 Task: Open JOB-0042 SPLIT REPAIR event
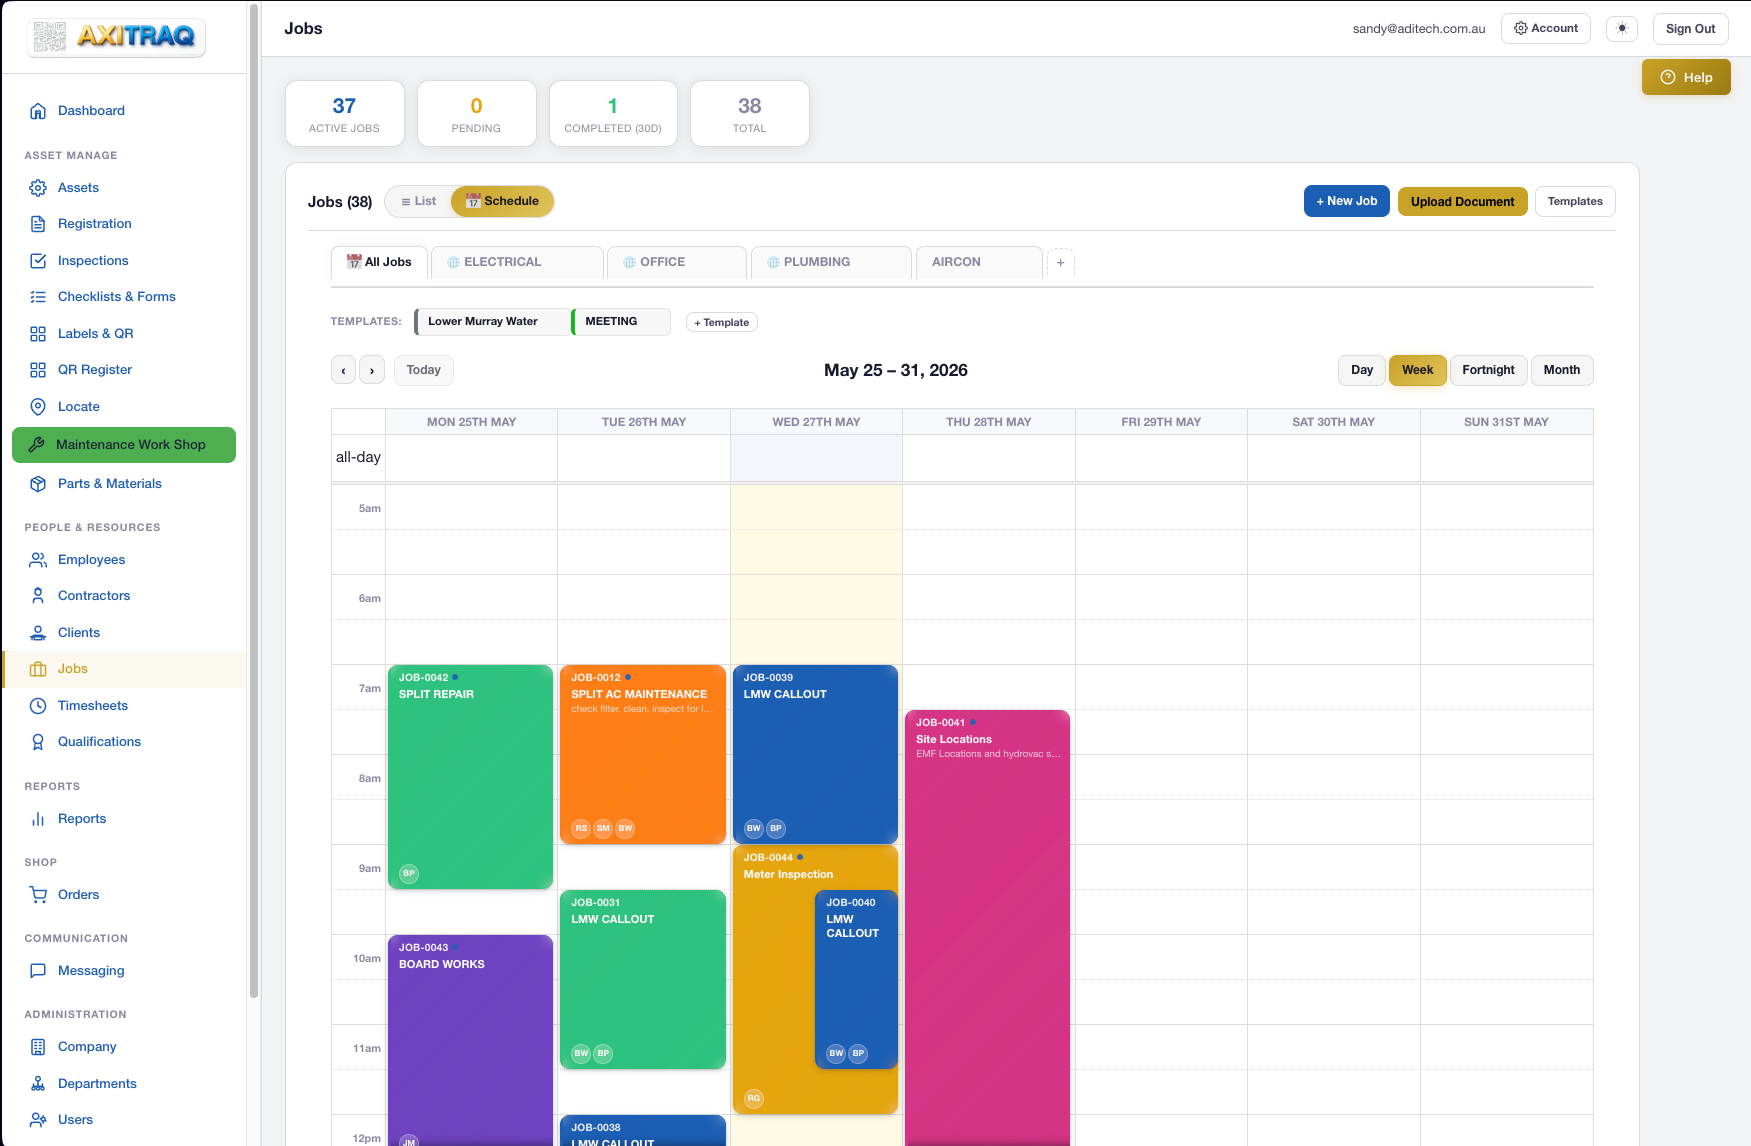470,777
